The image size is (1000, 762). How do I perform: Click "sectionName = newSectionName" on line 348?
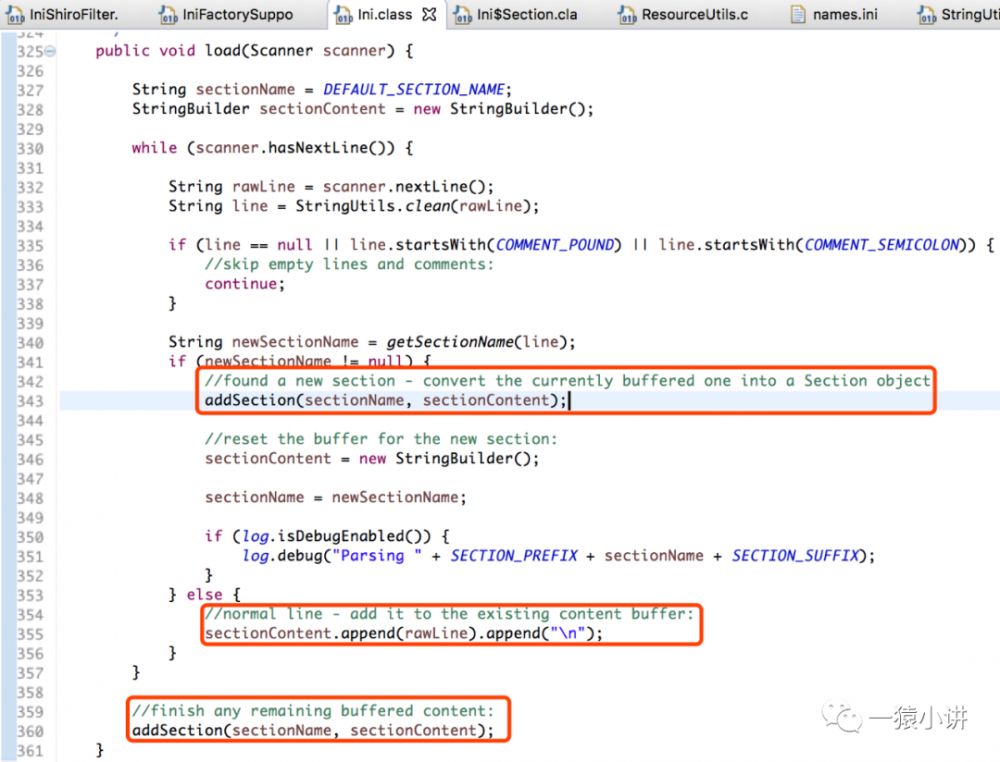(x=335, y=497)
